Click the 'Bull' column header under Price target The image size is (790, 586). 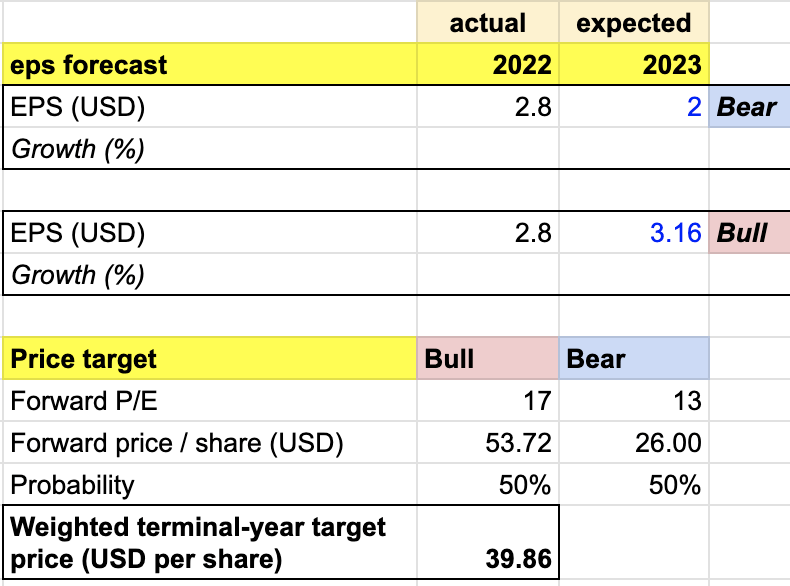(488, 358)
